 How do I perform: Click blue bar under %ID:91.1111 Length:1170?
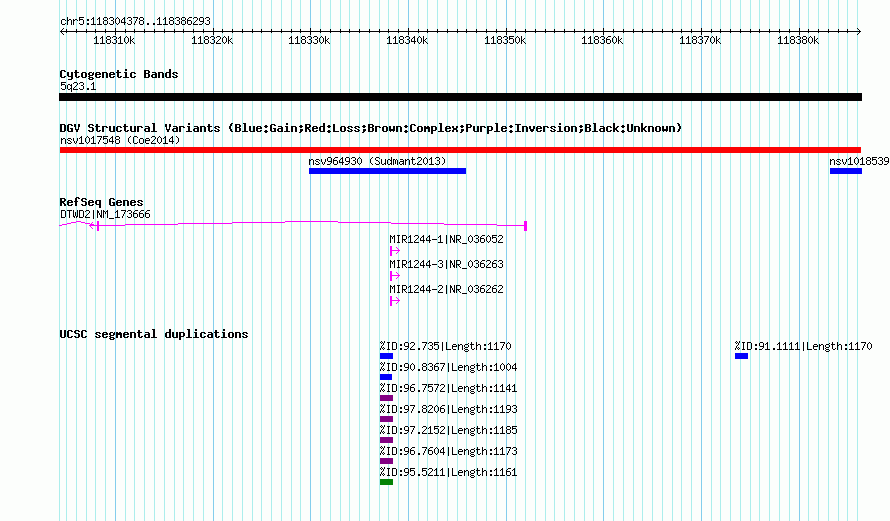pyautogui.click(x=741, y=356)
